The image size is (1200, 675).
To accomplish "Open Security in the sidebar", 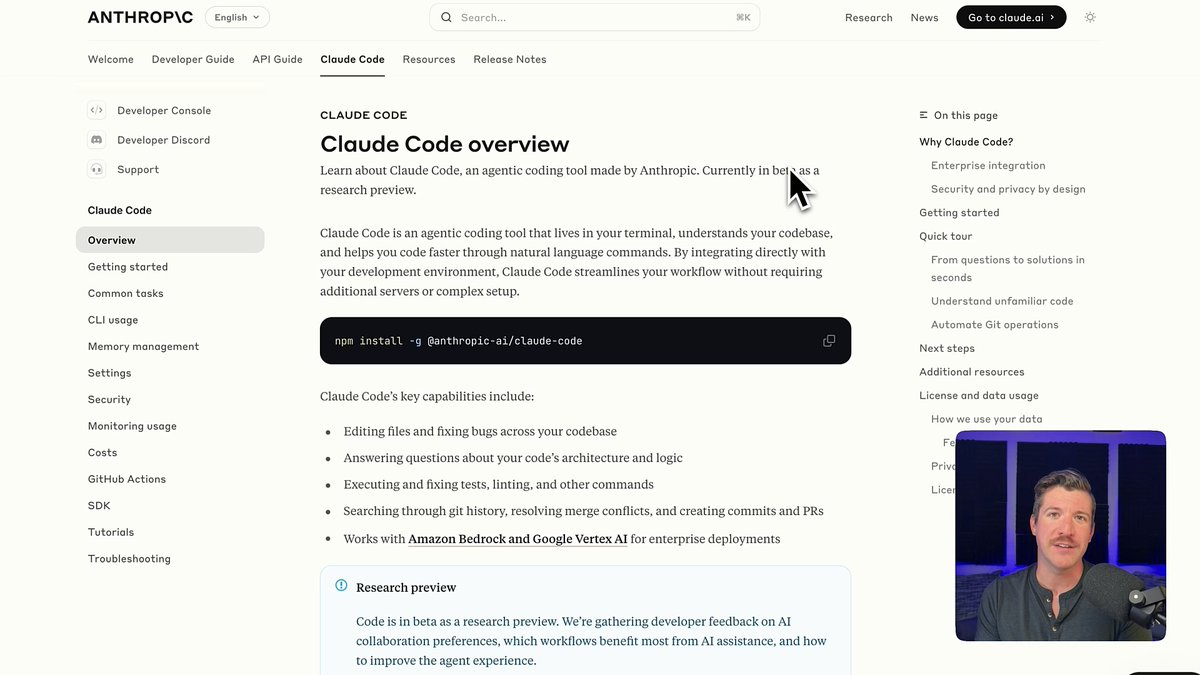I will (x=109, y=399).
